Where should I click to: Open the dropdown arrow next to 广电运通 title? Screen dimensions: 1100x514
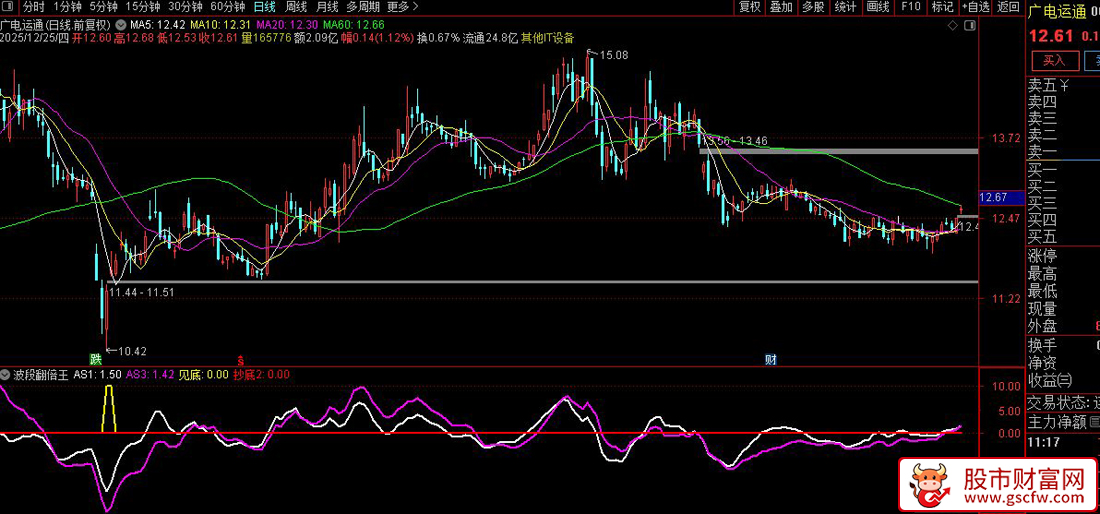[x=121, y=23]
